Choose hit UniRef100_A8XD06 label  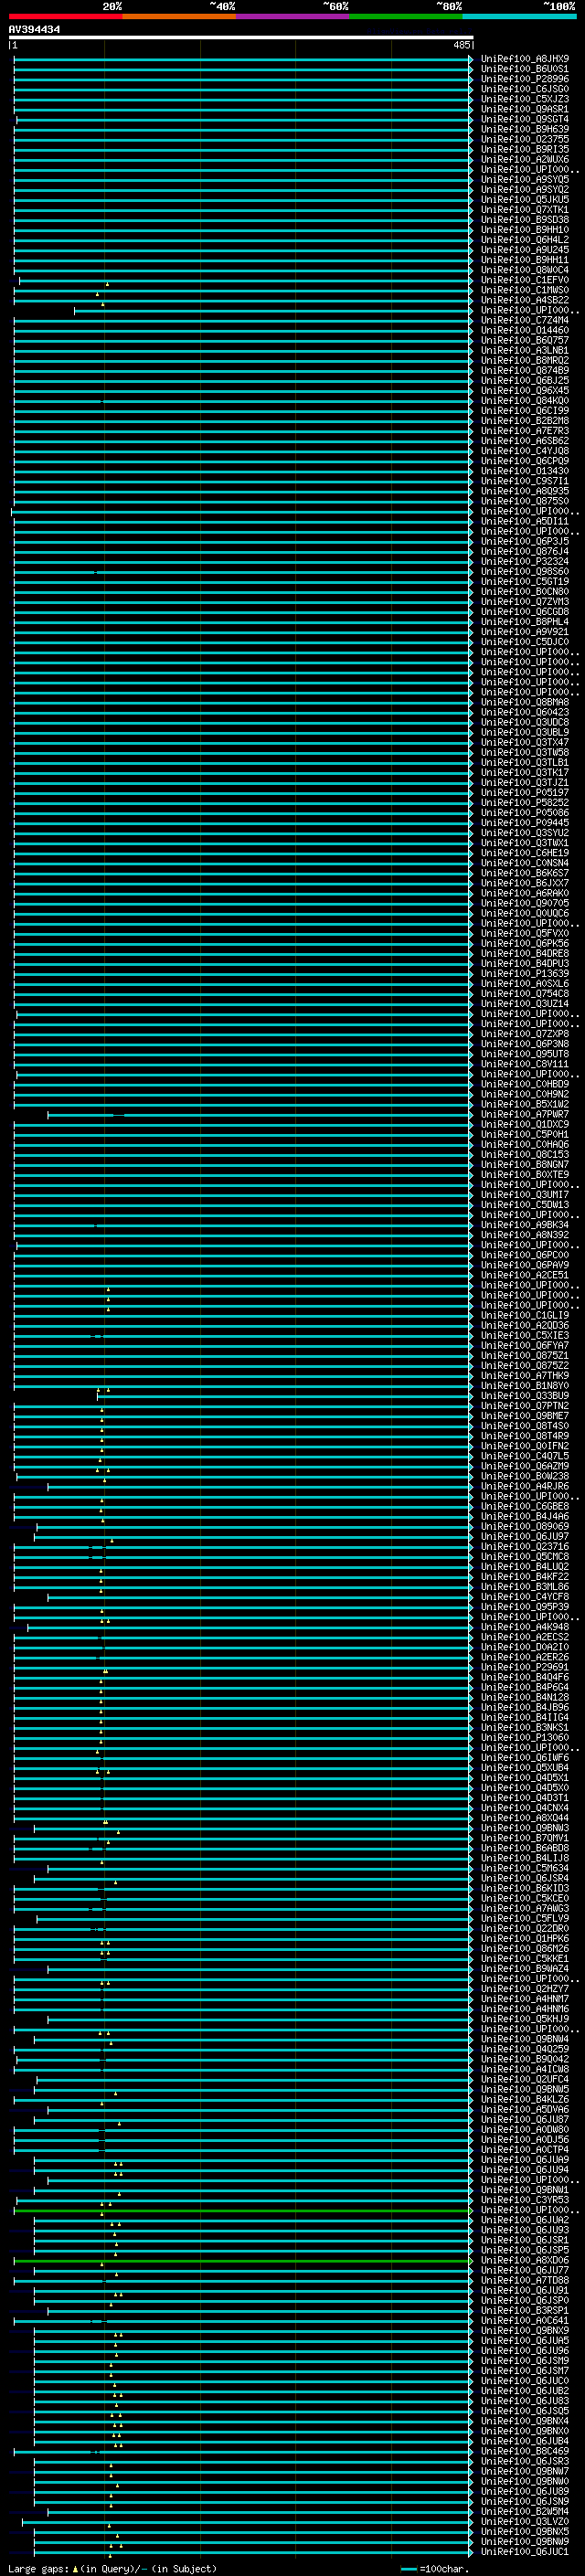click(x=525, y=2261)
